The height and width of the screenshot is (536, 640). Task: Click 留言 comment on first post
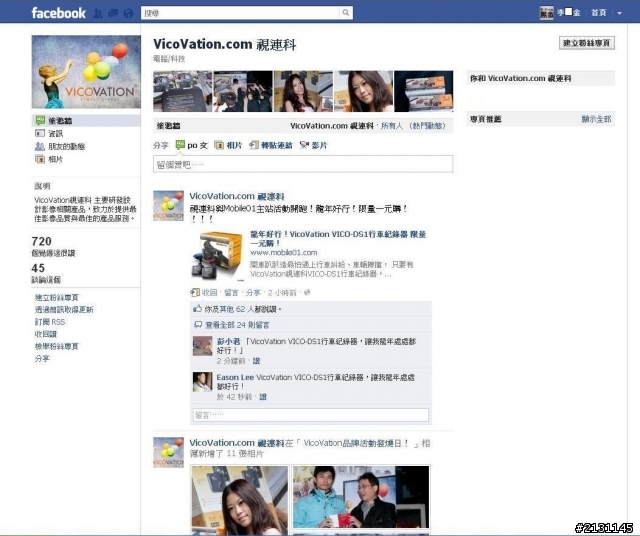[x=231, y=293]
